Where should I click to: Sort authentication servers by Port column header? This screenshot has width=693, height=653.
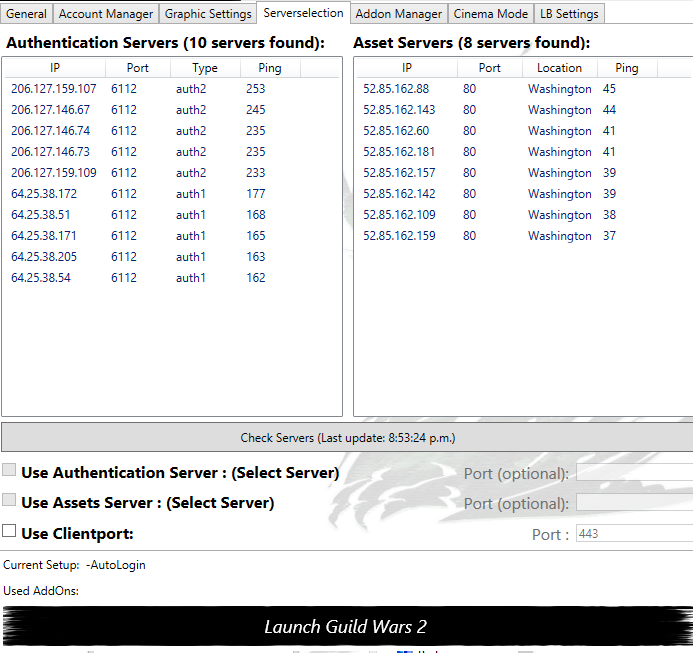coord(137,68)
